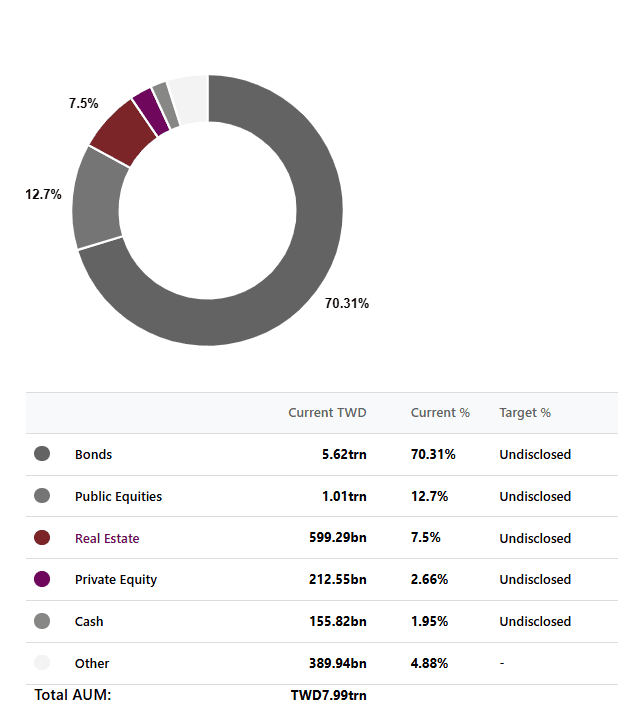Click the dark red Real Estate dot
This screenshot has height=714, width=618.
click(42, 537)
